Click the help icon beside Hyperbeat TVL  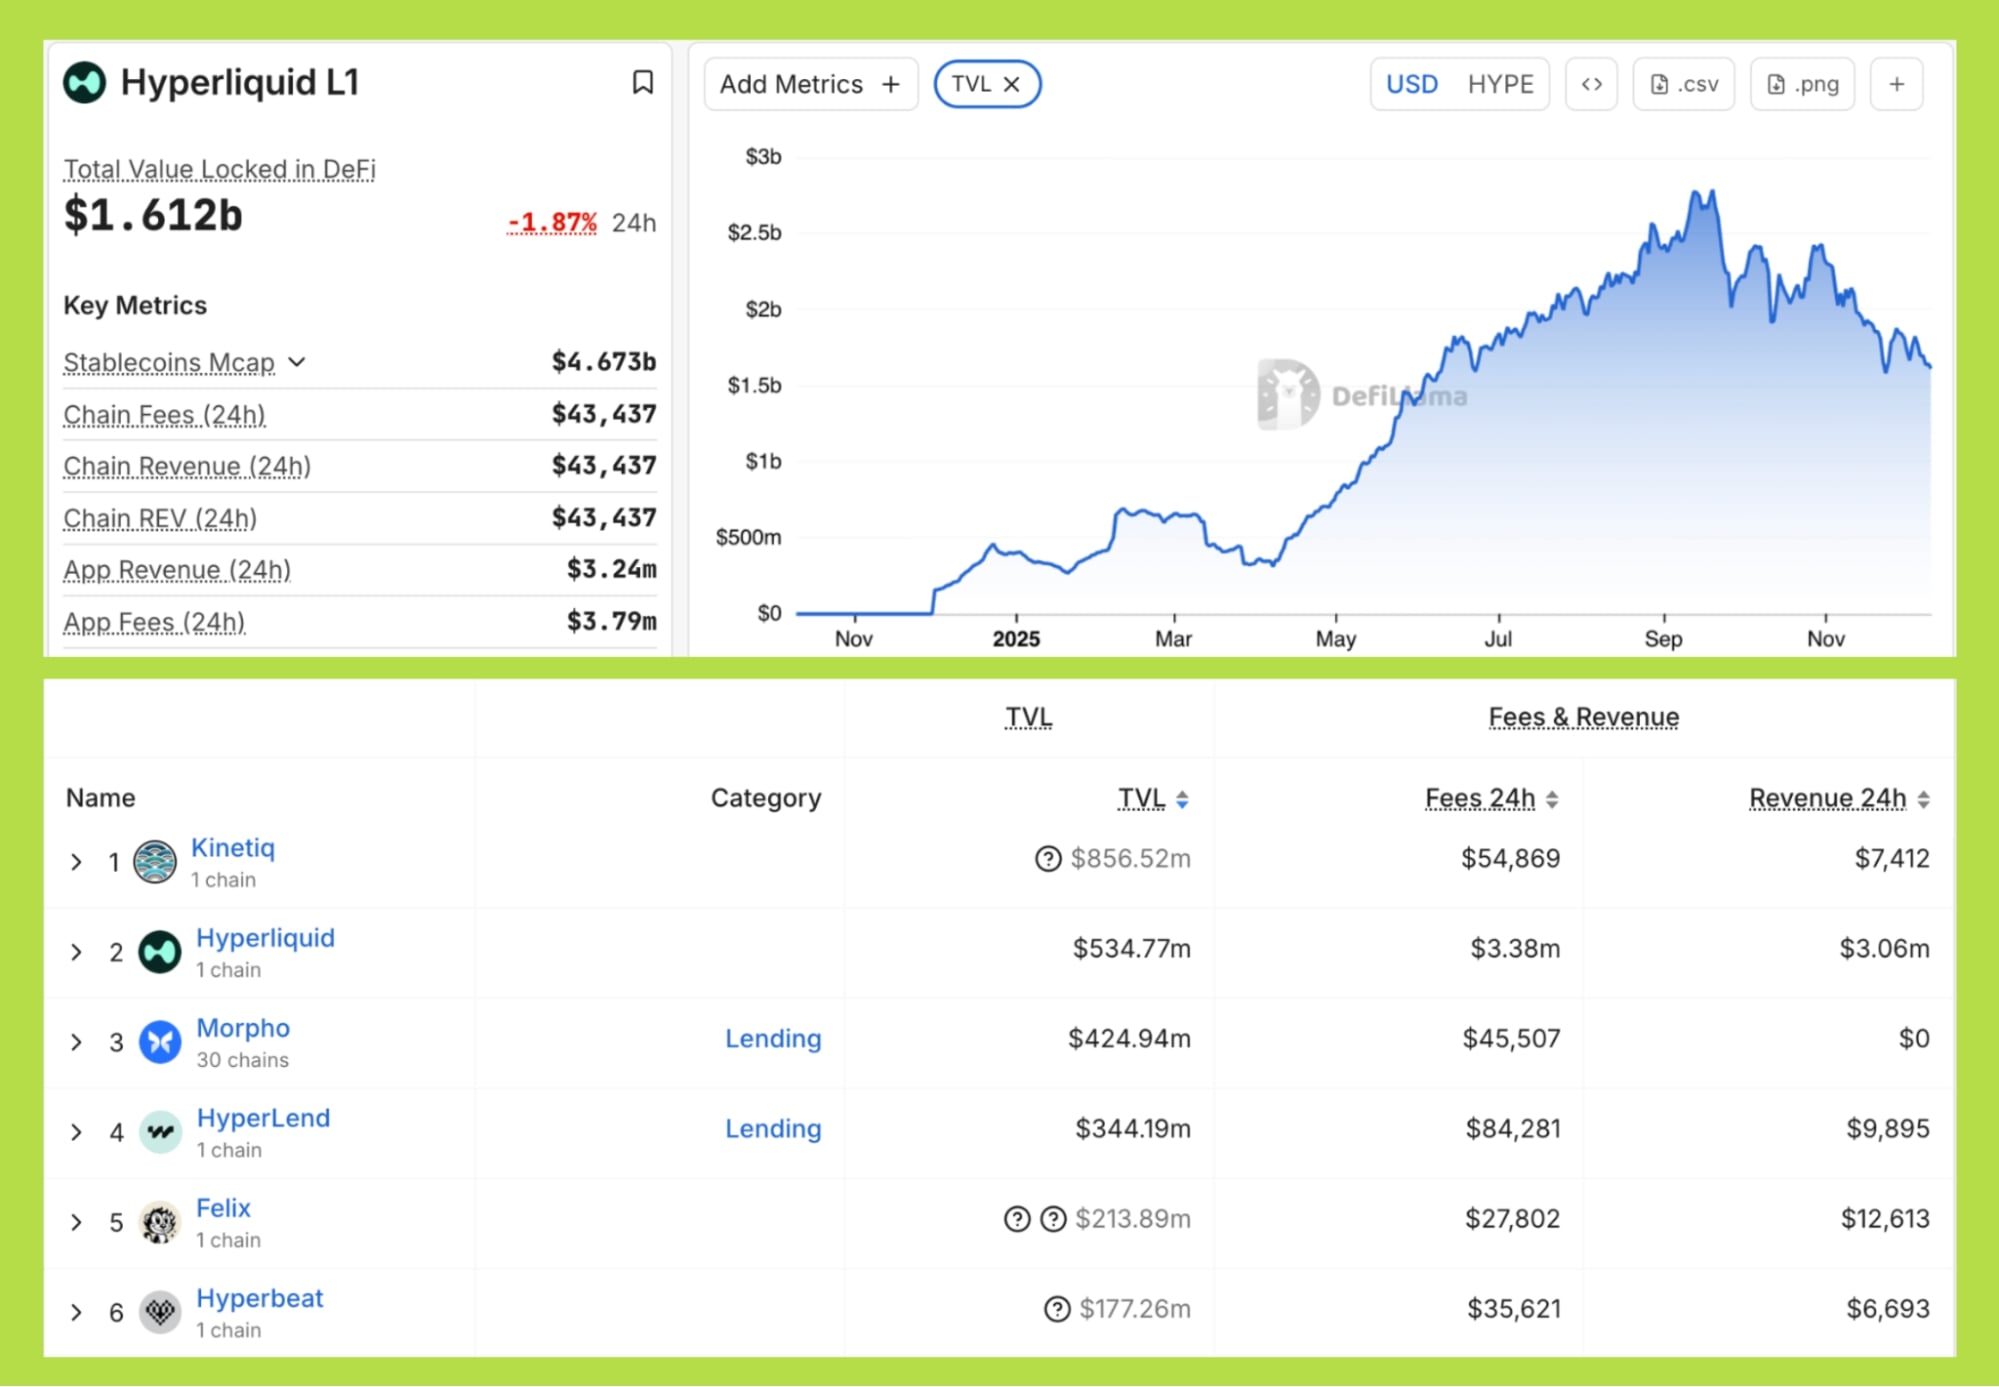coord(1056,1308)
